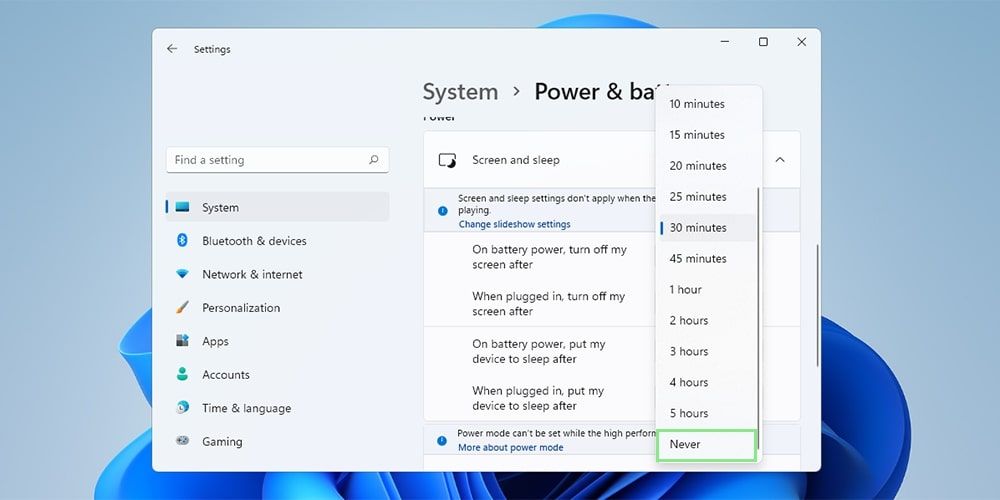Click the Personalization paintbrush icon
The width and height of the screenshot is (1000, 500).
[182, 307]
